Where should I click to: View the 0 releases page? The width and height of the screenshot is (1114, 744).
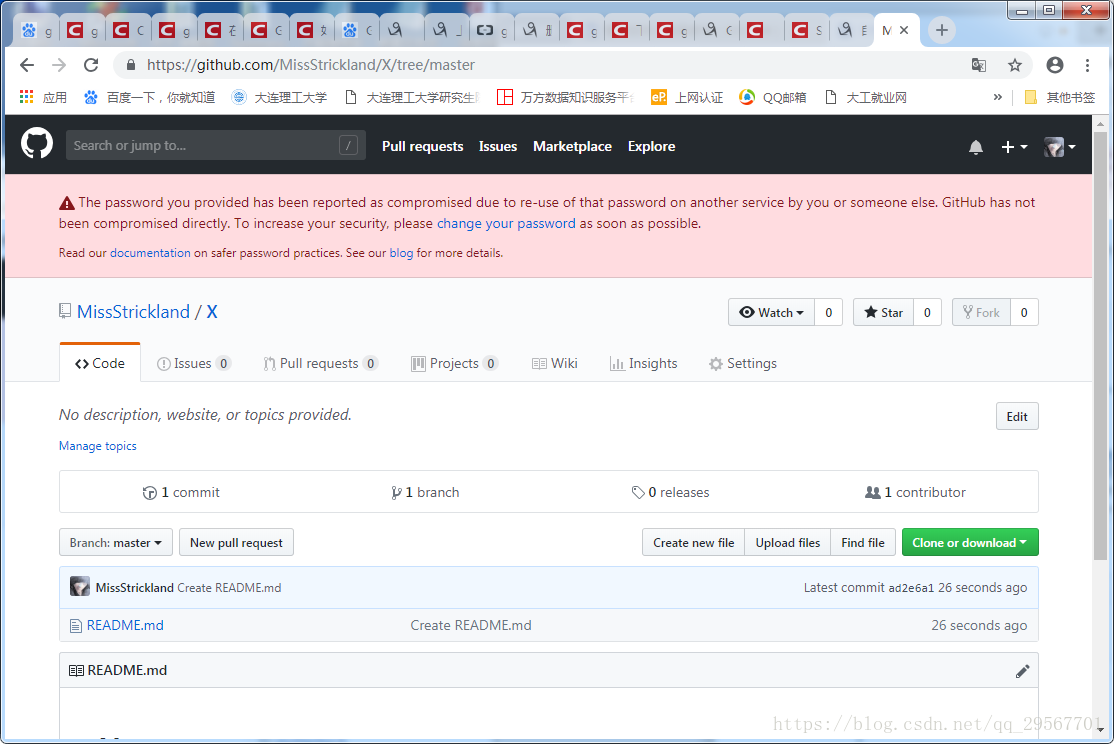tap(670, 492)
